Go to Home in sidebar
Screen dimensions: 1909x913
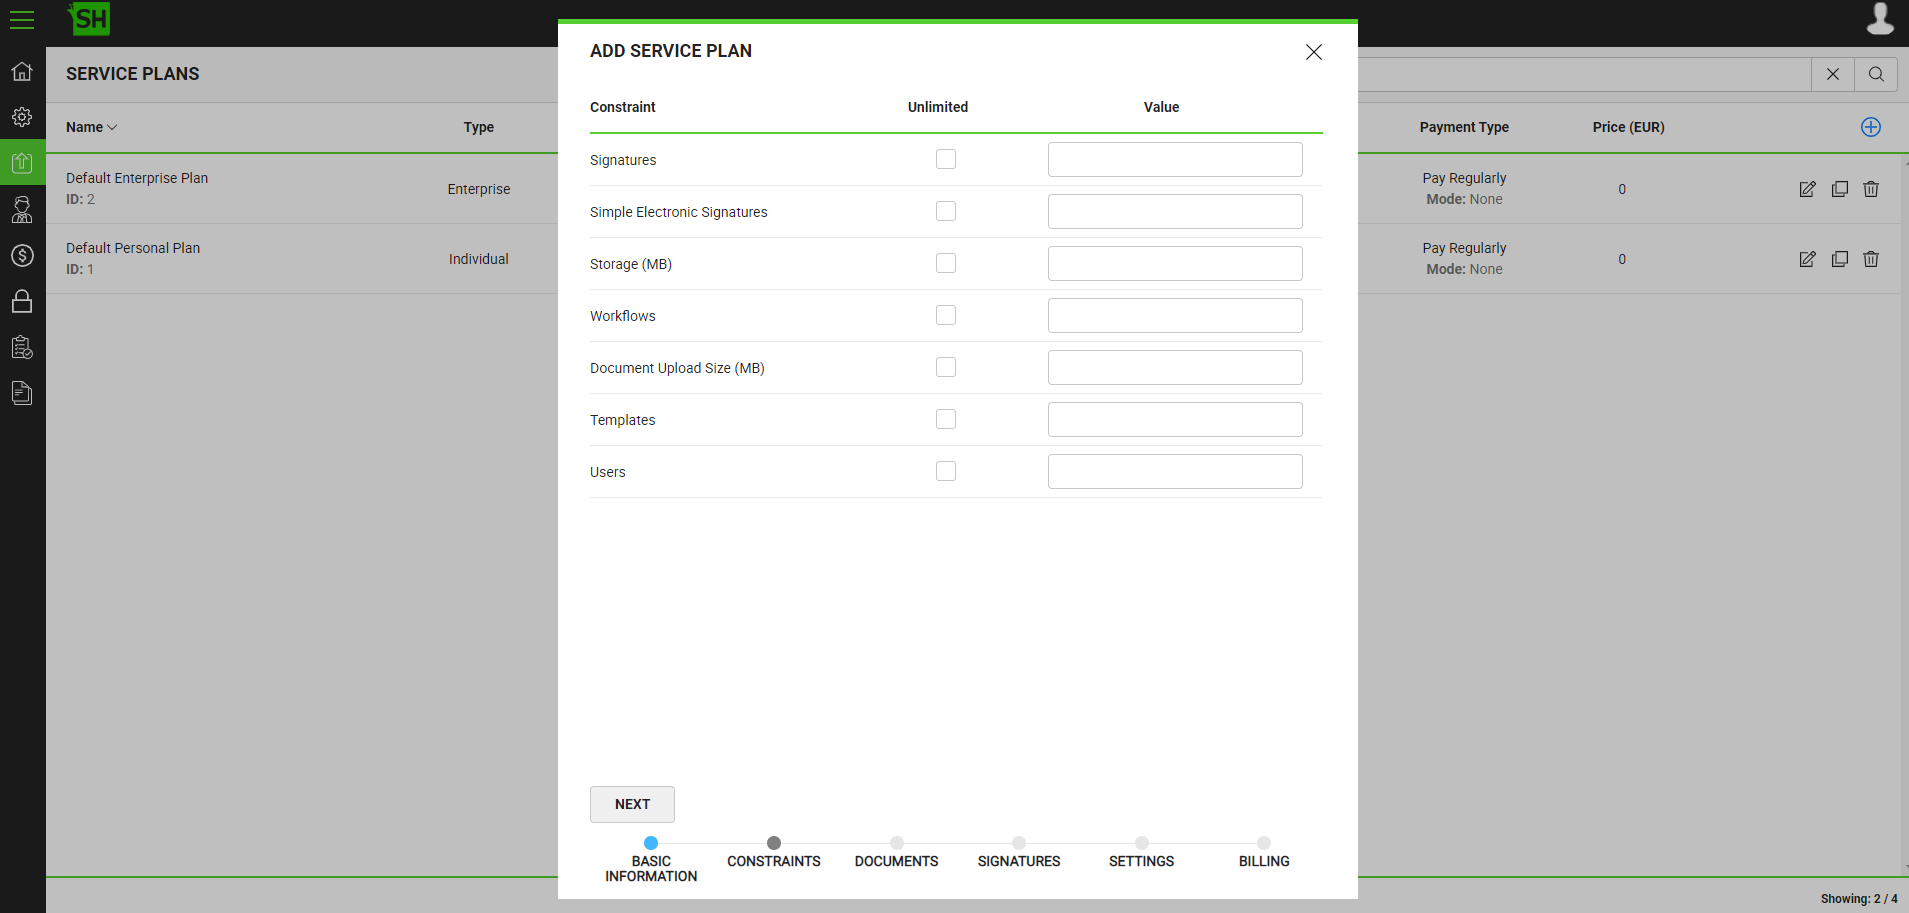point(22,71)
